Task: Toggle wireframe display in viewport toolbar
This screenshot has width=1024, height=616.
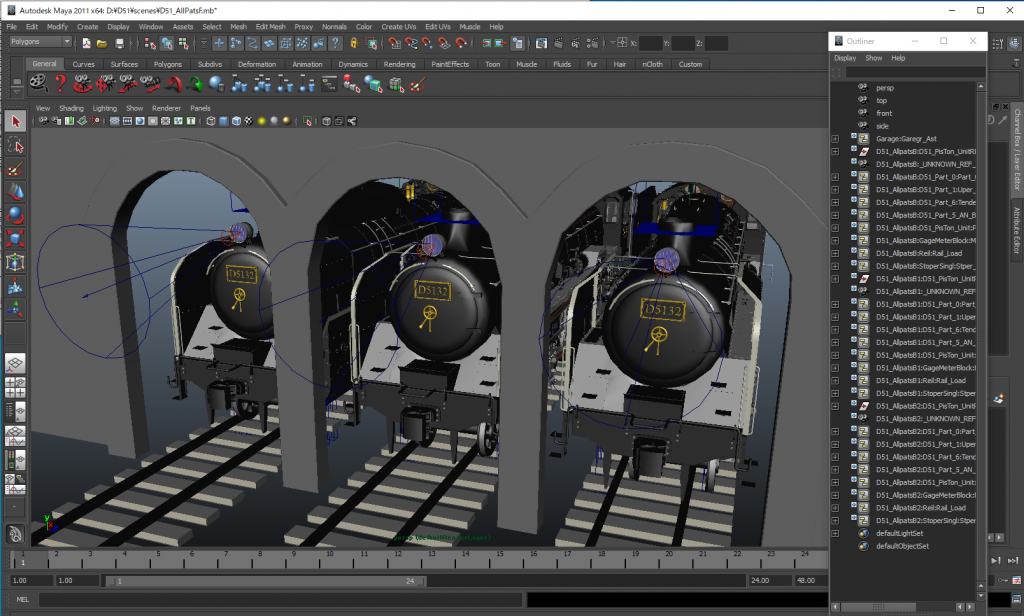Action: (x=211, y=121)
